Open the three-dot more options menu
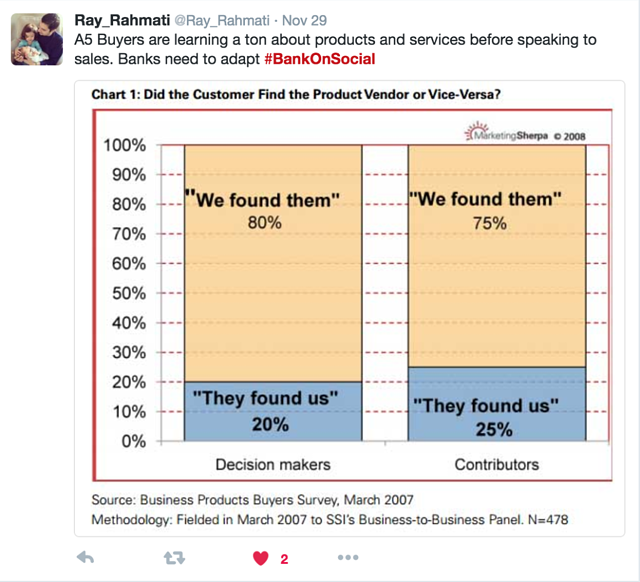The width and height of the screenshot is (640, 582). click(x=347, y=558)
